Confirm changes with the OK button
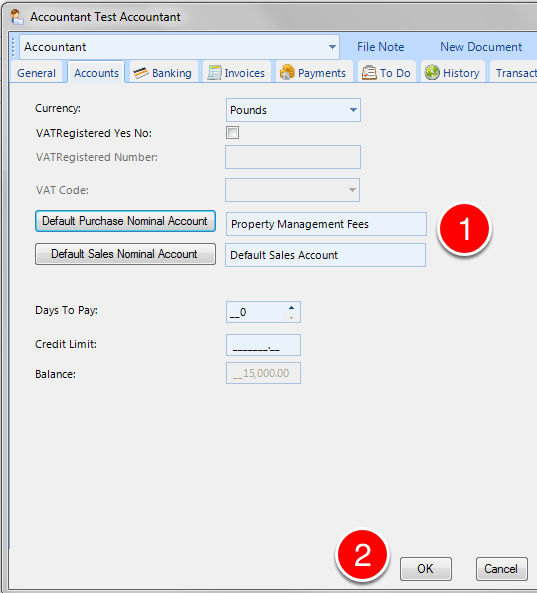The height and width of the screenshot is (593, 537). [x=425, y=568]
